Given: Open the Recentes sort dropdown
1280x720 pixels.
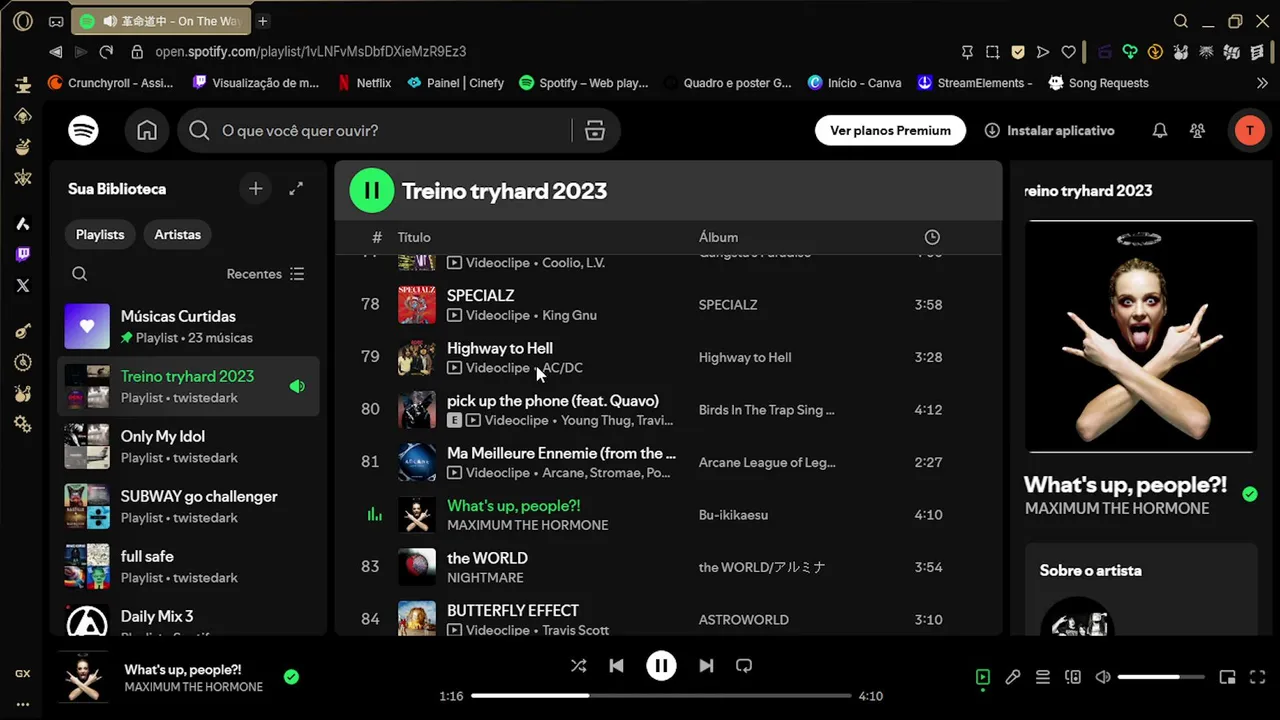Looking at the screenshot, I should [x=265, y=274].
